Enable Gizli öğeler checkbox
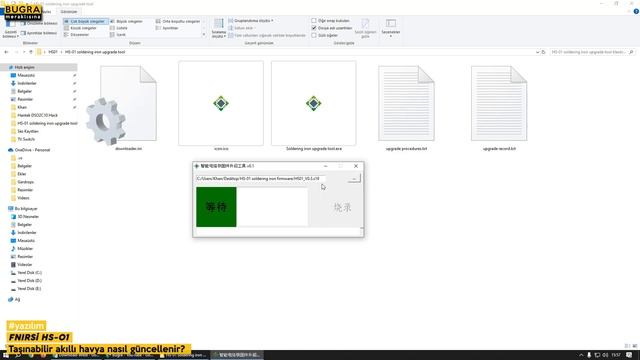 pos(314,35)
